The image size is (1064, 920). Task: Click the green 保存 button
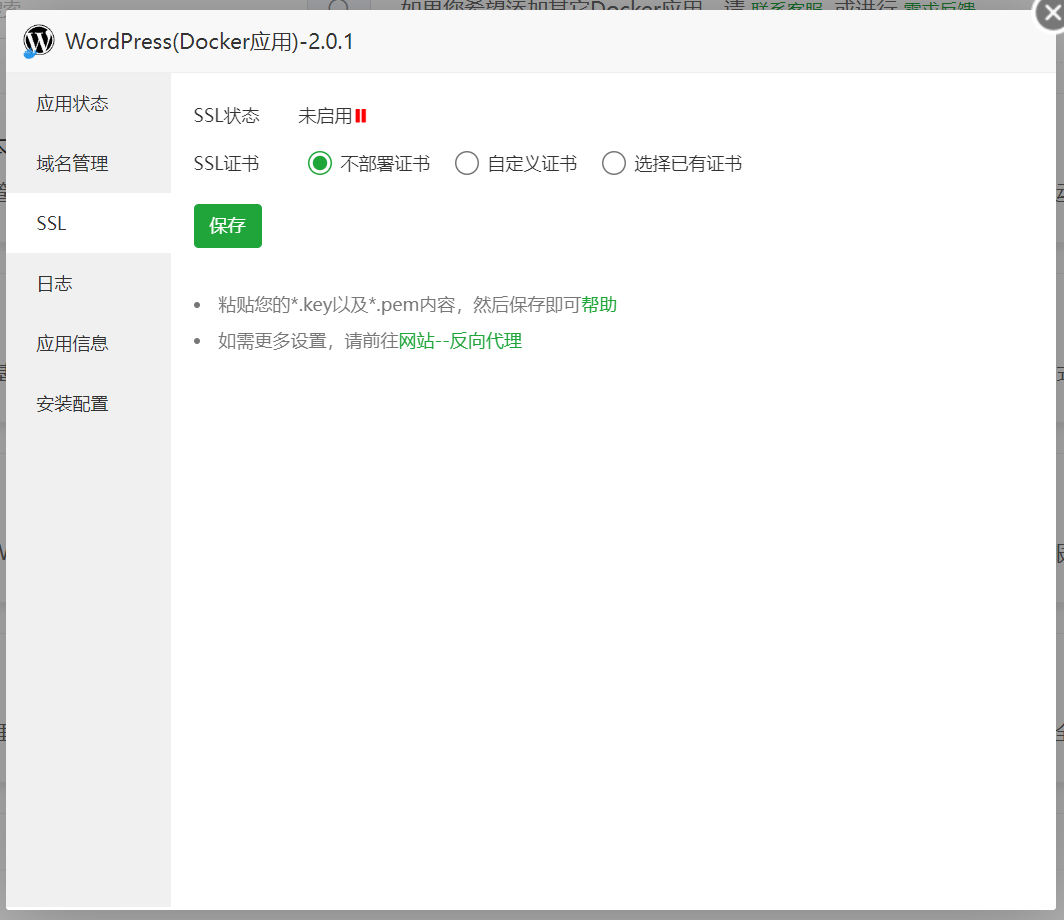click(x=227, y=225)
